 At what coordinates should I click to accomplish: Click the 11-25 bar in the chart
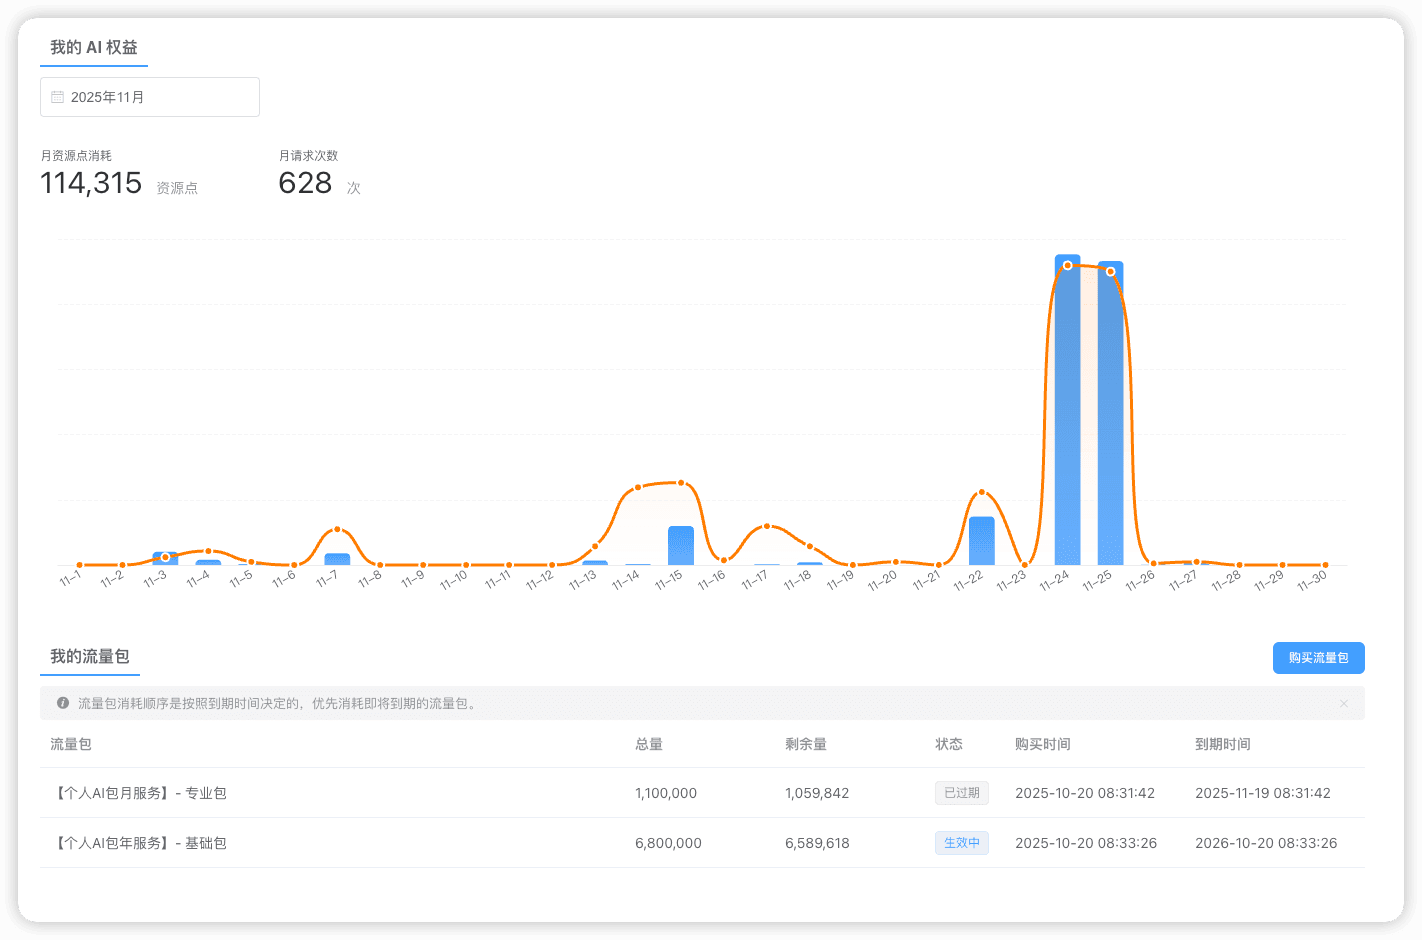coord(1110,413)
